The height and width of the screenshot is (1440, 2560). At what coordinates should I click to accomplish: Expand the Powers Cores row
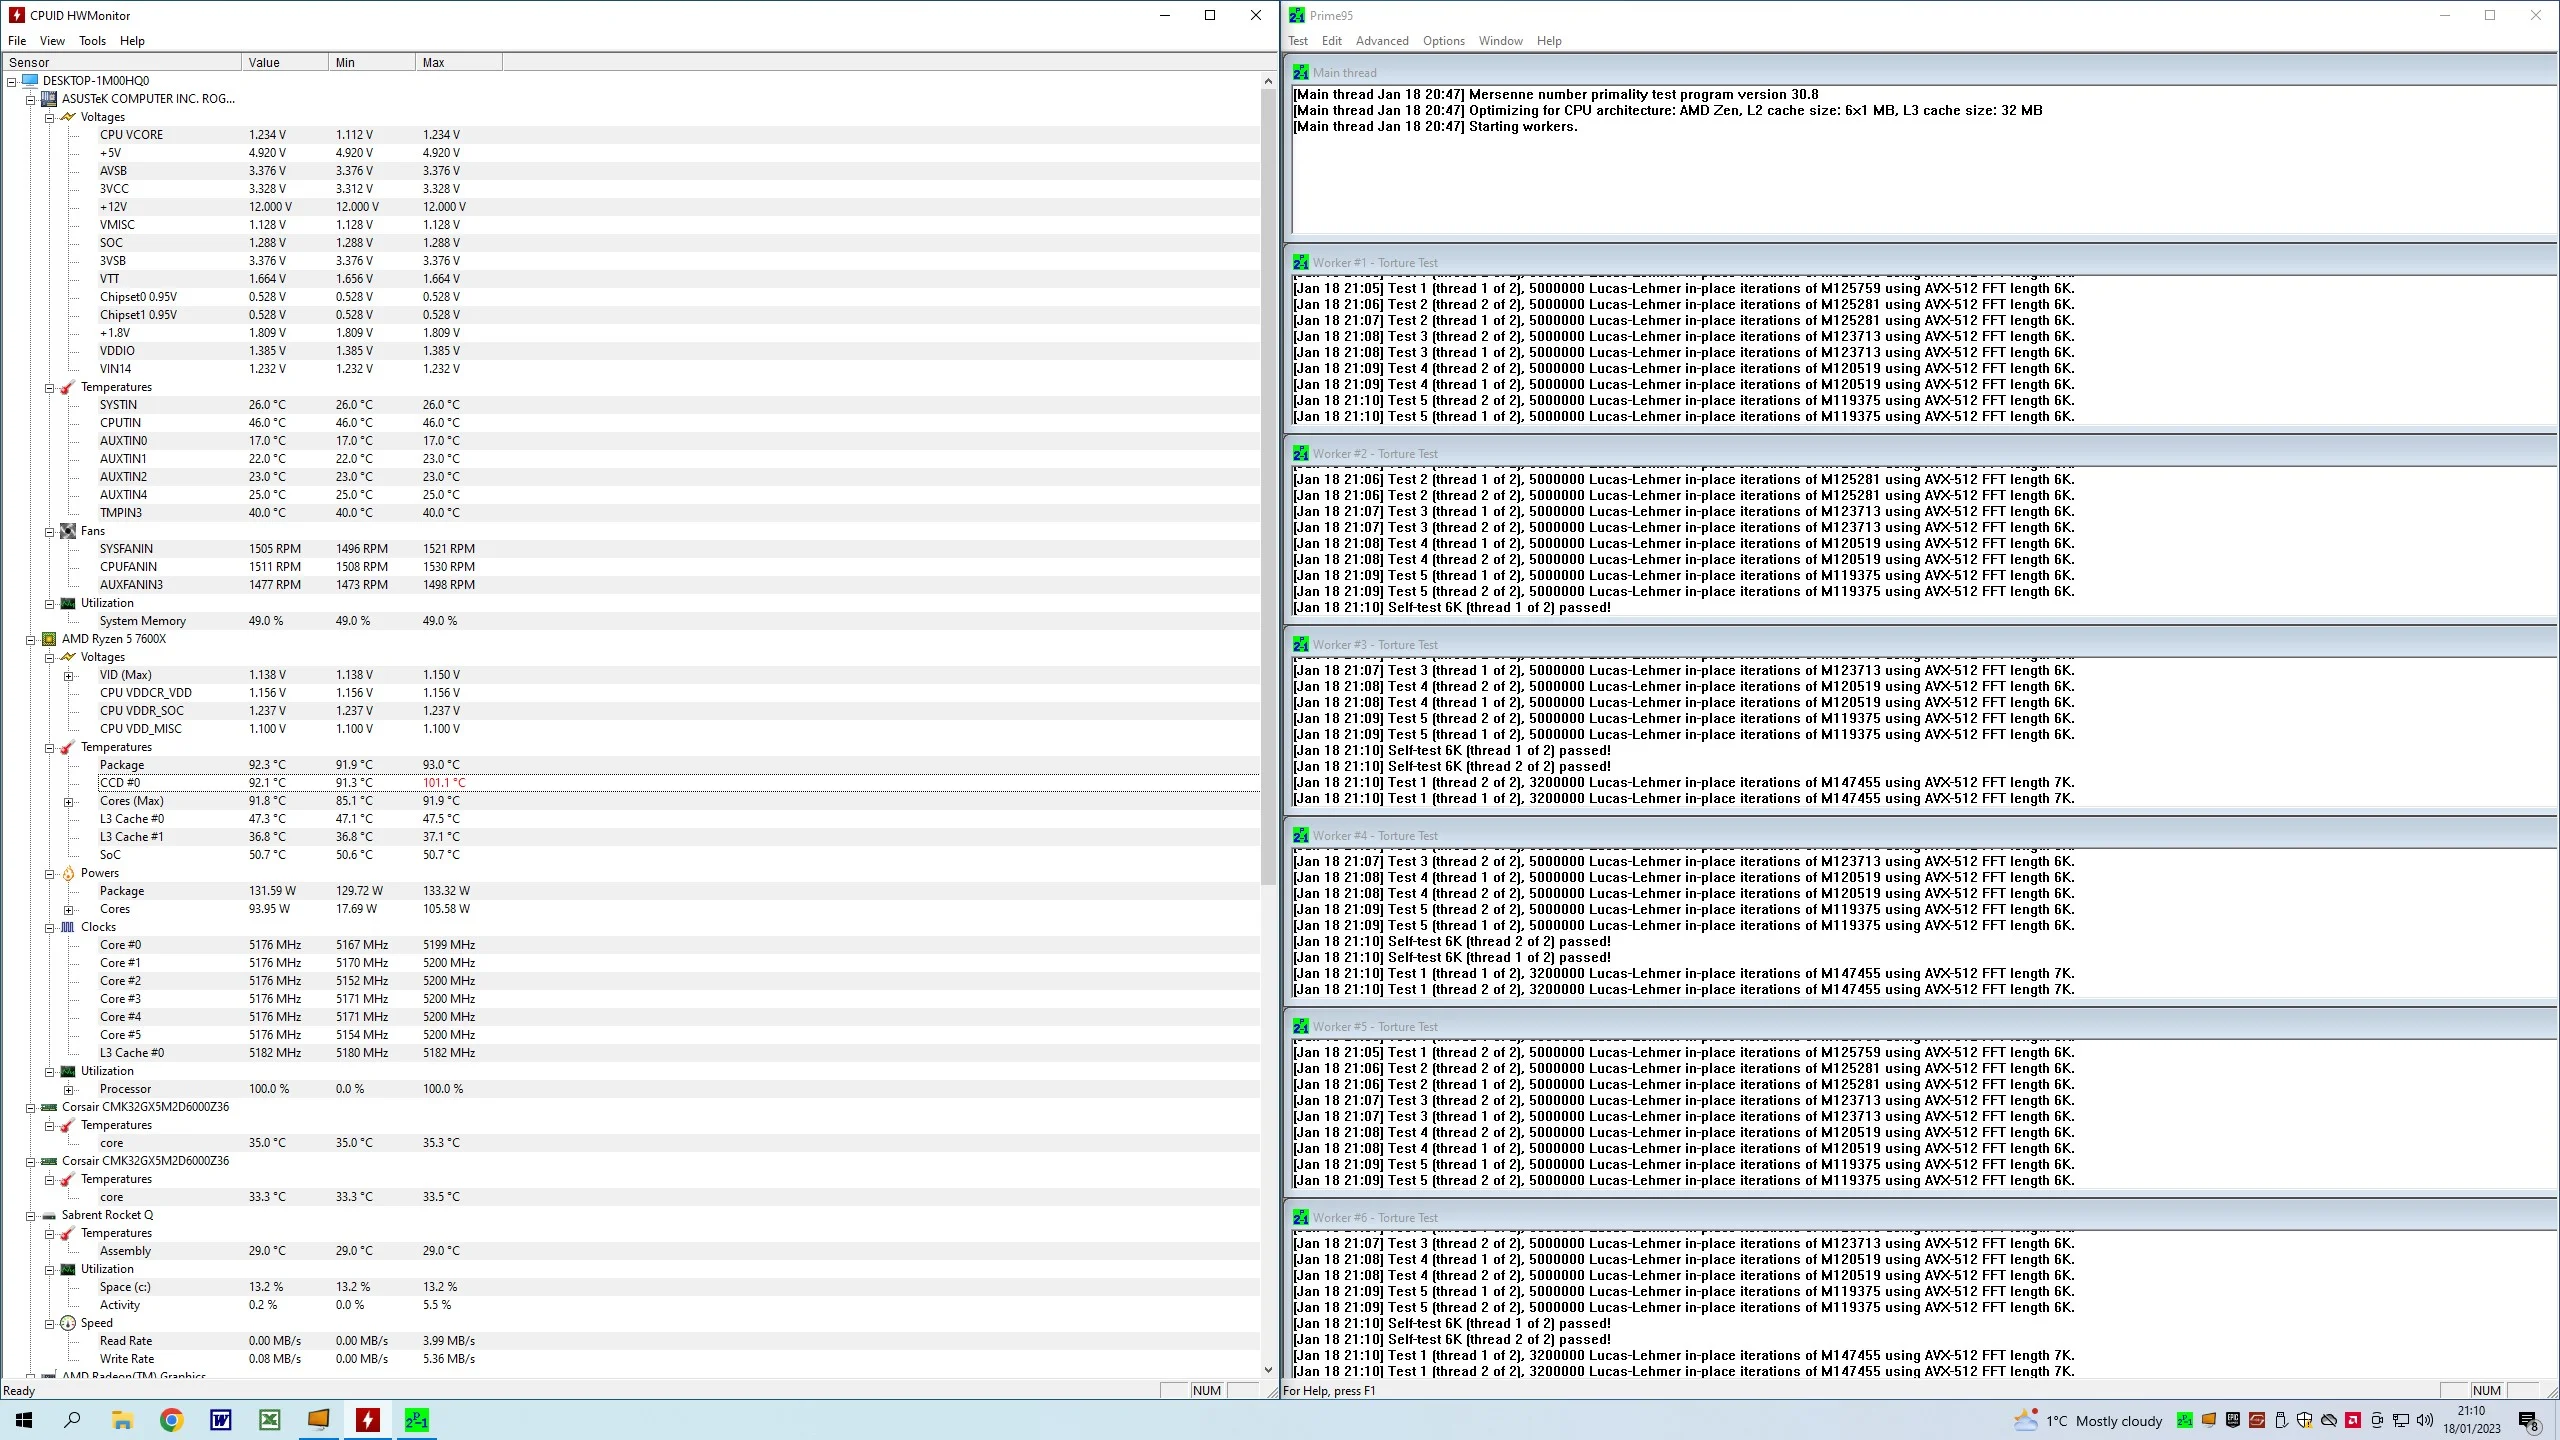69,909
